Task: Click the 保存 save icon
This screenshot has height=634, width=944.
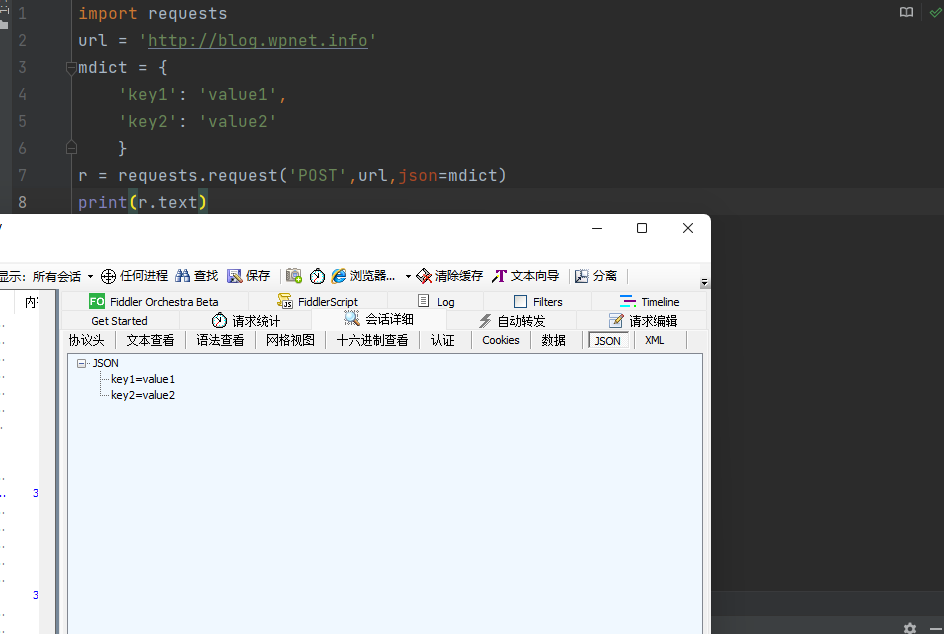Action: [234, 276]
